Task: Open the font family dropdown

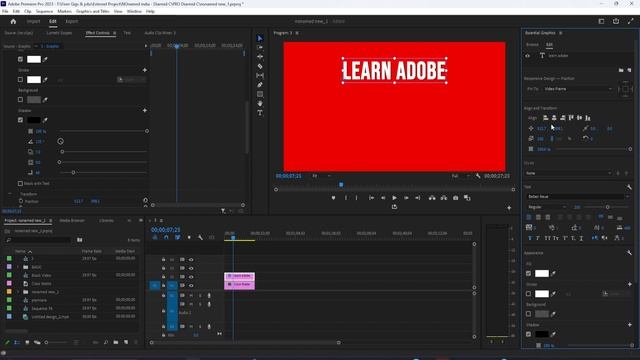Action: [578, 197]
